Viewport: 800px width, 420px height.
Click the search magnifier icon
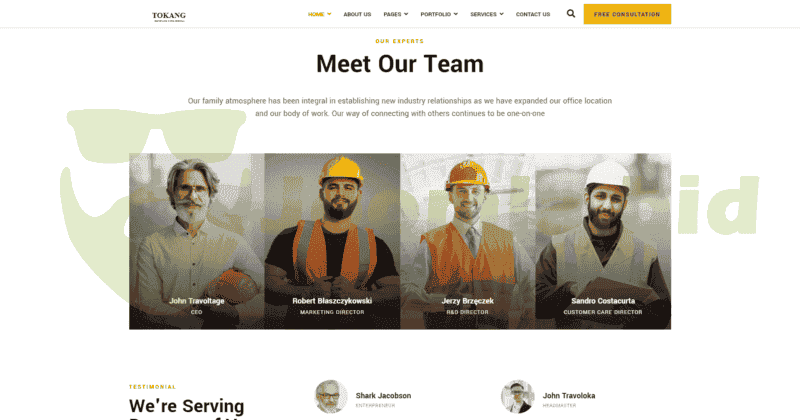(570, 14)
